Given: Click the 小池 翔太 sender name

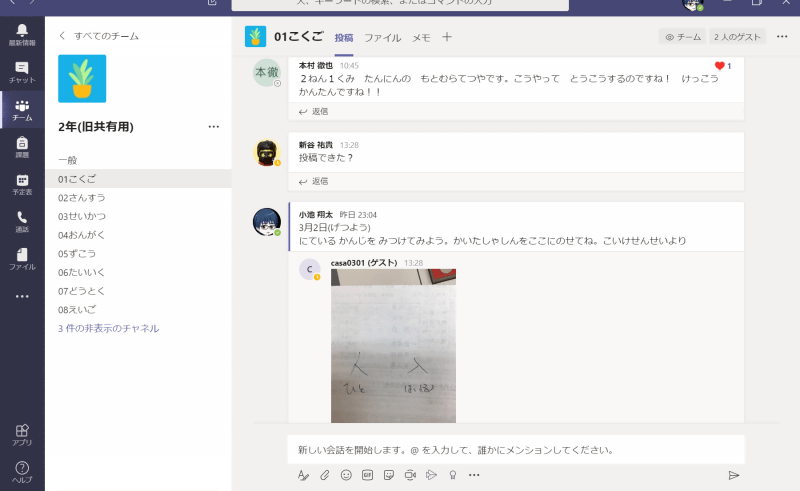Looking at the screenshot, I should [x=316, y=215].
